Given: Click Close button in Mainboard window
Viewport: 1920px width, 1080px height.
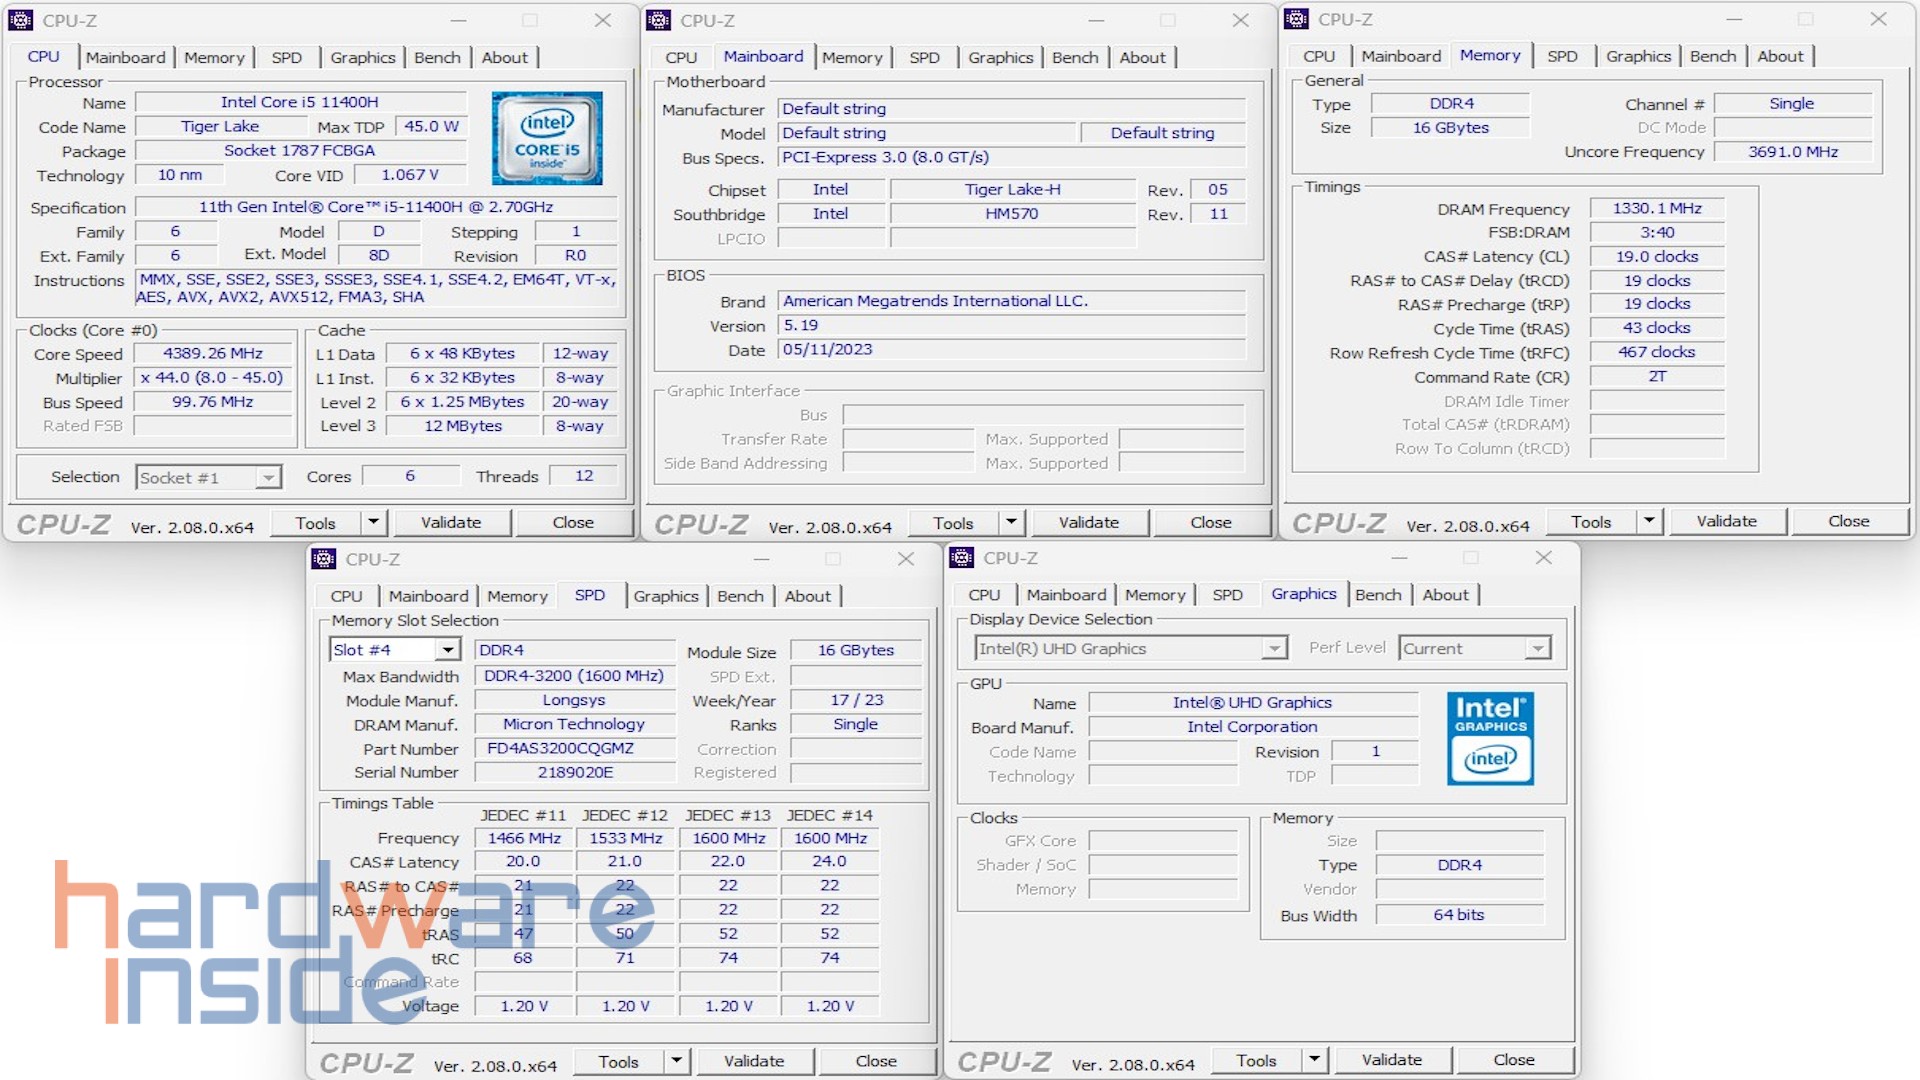Looking at the screenshot, I should pyautogui.click(x=1210, y=522).
